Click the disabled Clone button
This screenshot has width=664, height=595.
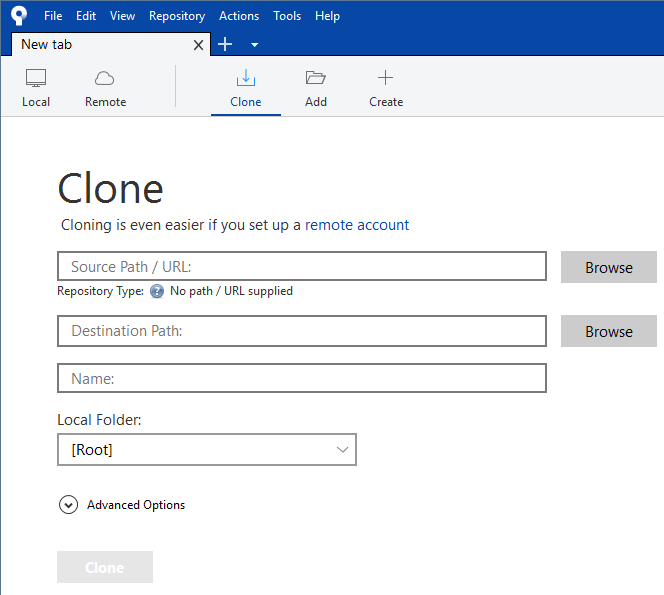(105, 567)
